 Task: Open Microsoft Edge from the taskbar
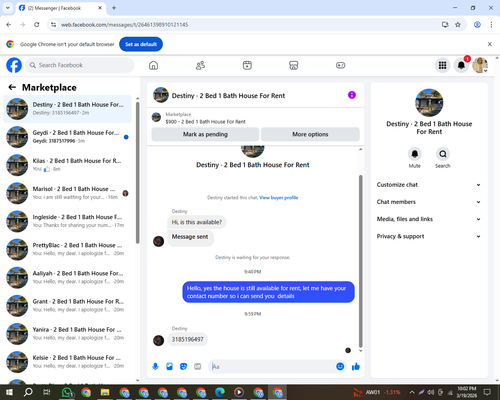click(x=220, y=392)
